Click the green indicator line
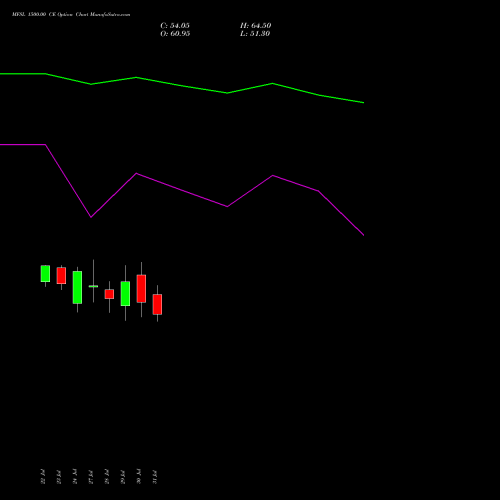 (x=182, y=85)
